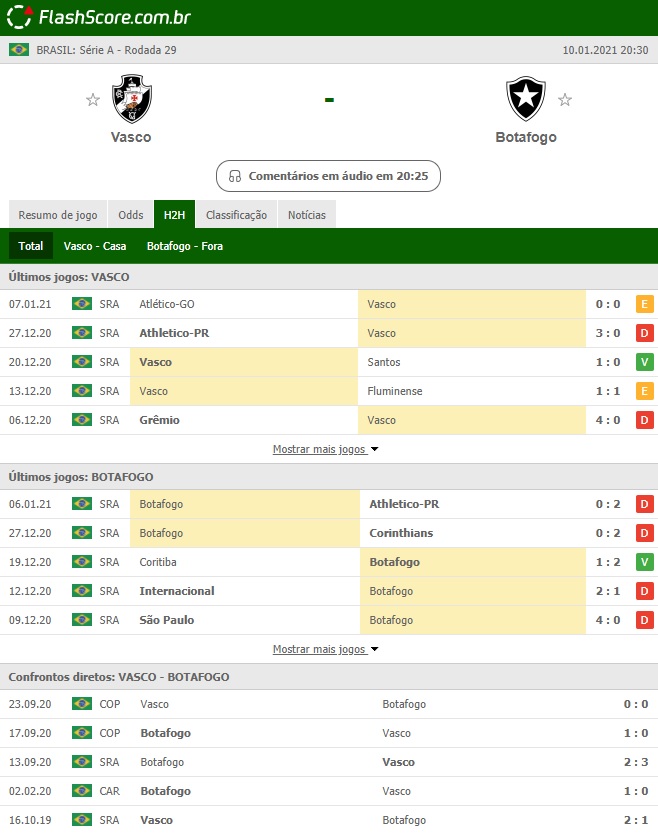This screenshot has width=658, height=833.
Task: Open BRASIL: Série A - Rodada 29 link
Action: pyautogui.click(x=106, y=50)
